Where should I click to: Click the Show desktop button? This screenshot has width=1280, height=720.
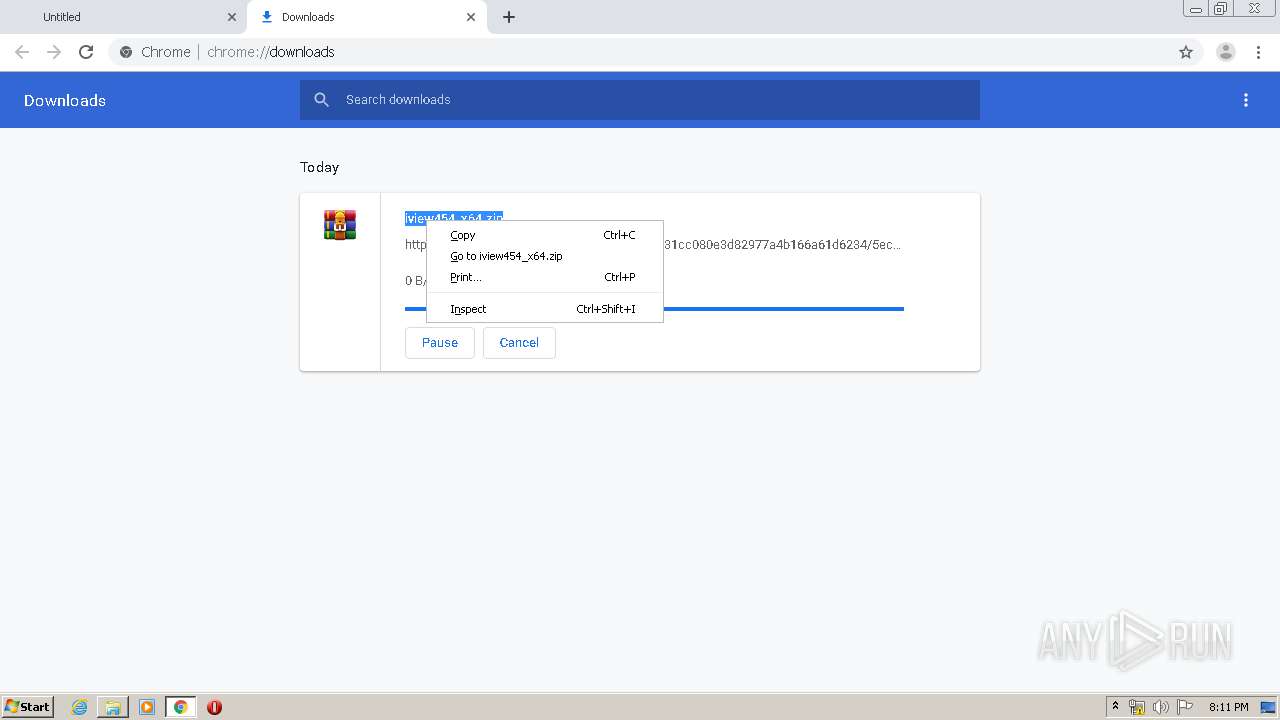1269,707
